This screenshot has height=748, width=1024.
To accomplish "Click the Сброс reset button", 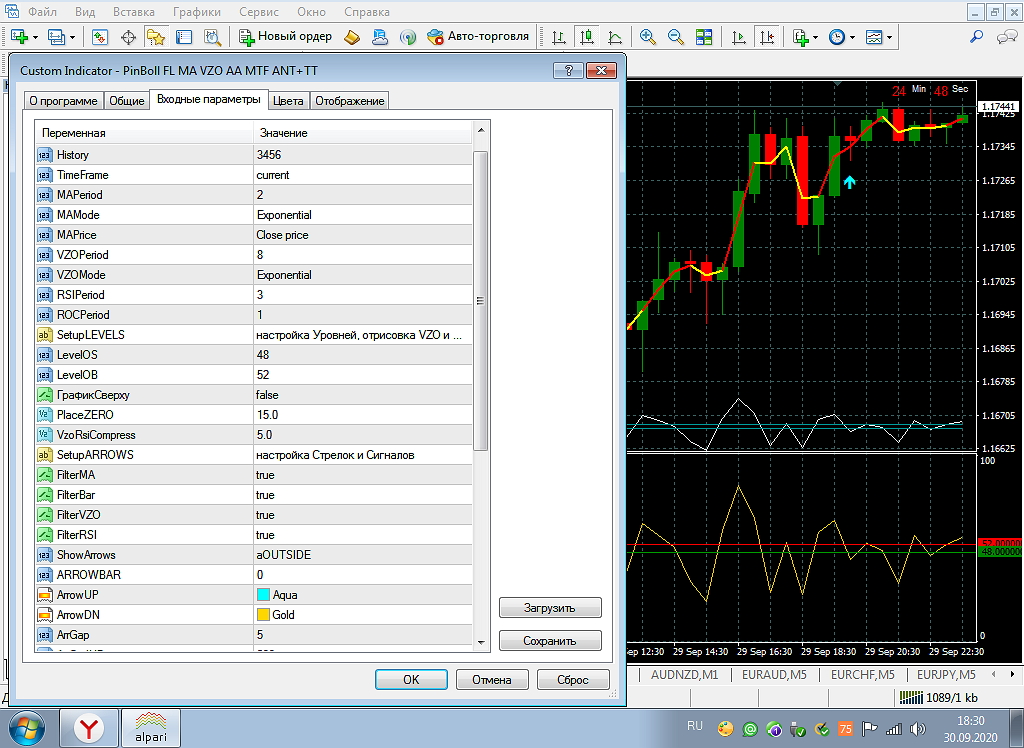I will (x=573, y=679).
